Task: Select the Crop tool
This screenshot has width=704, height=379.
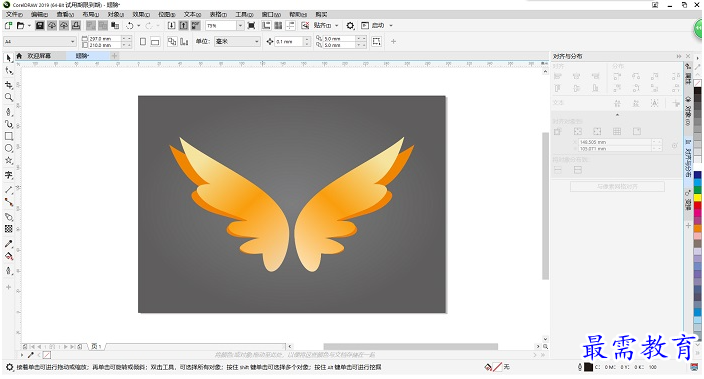Action: point(9,84)
